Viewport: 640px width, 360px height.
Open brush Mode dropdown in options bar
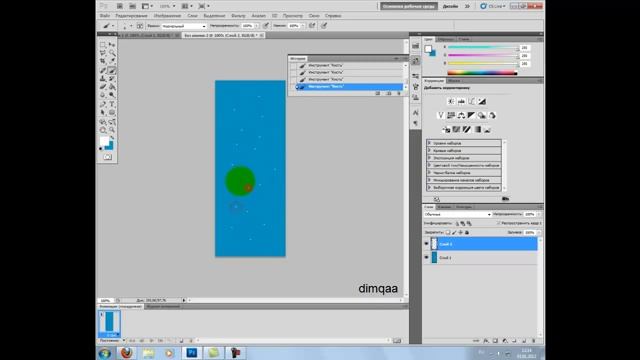(x=184, y=26)
